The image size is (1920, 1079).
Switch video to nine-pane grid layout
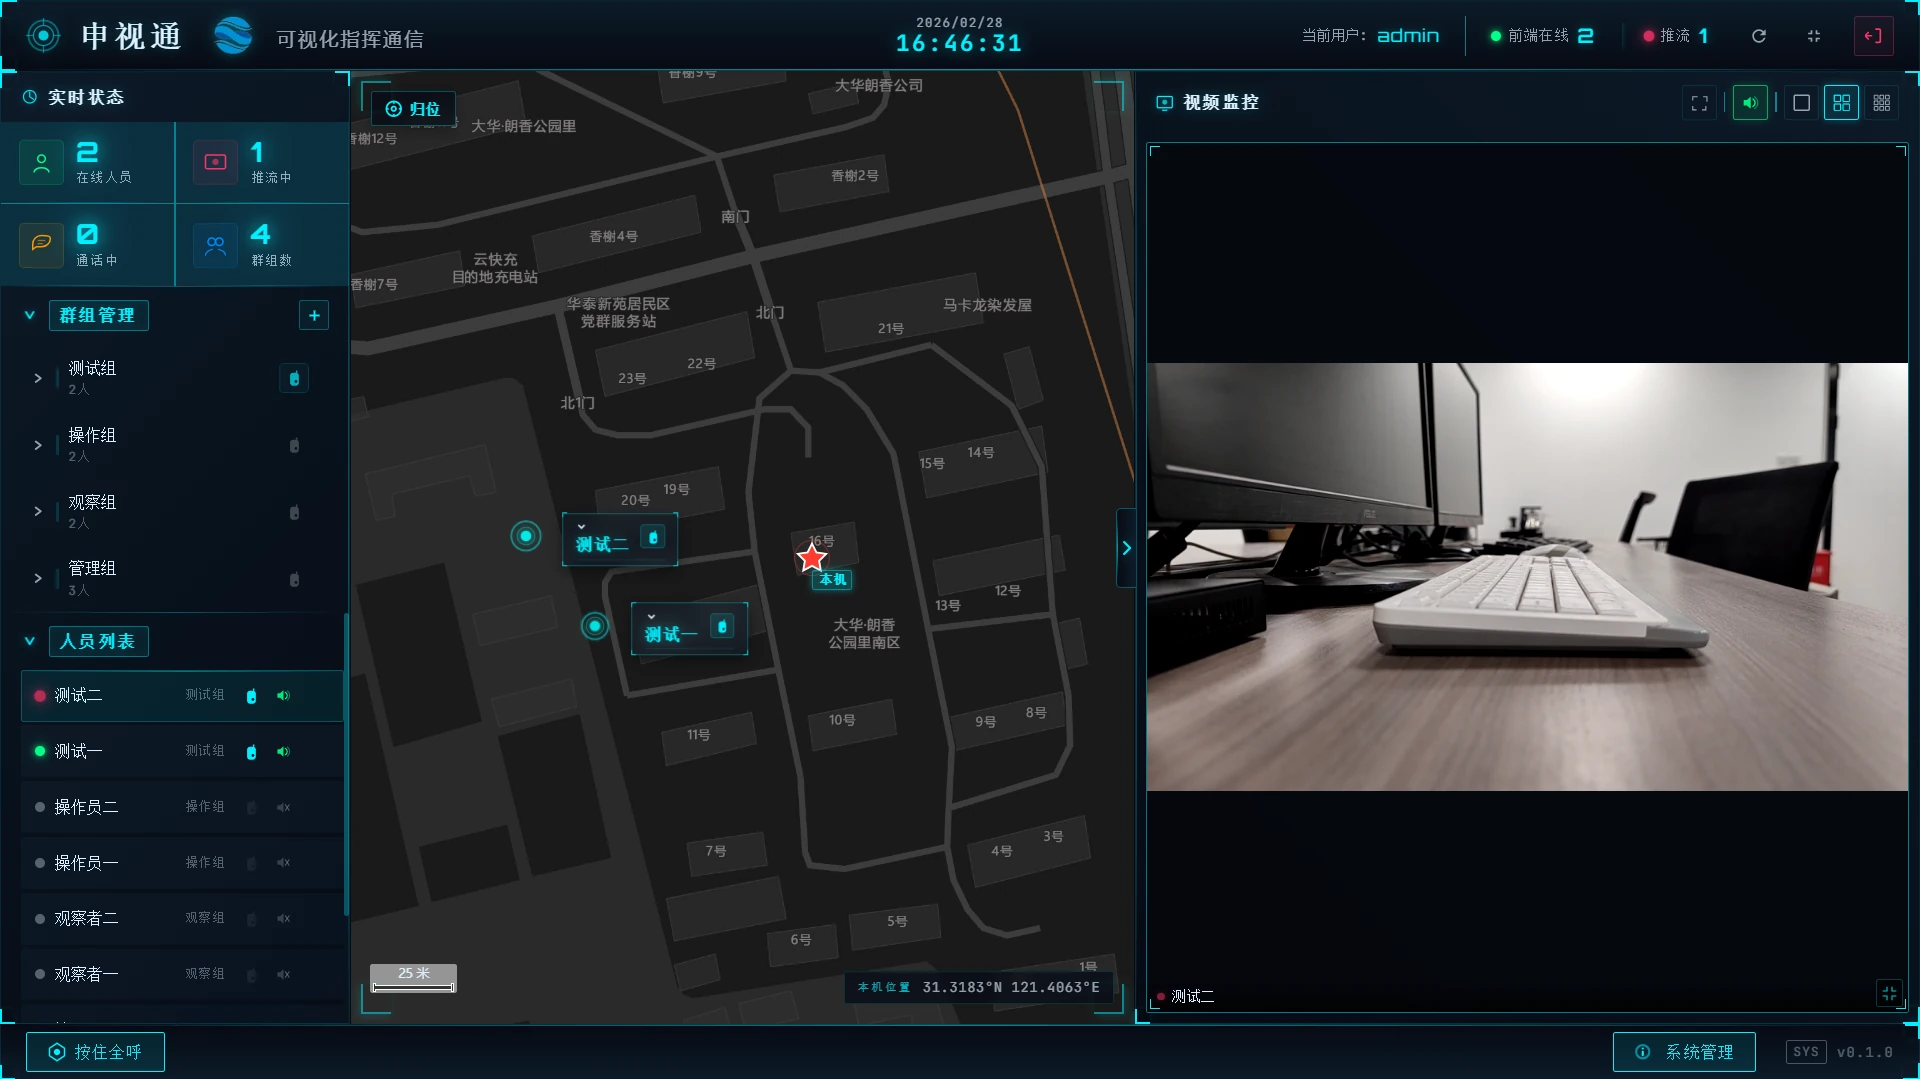point(1881,103)
